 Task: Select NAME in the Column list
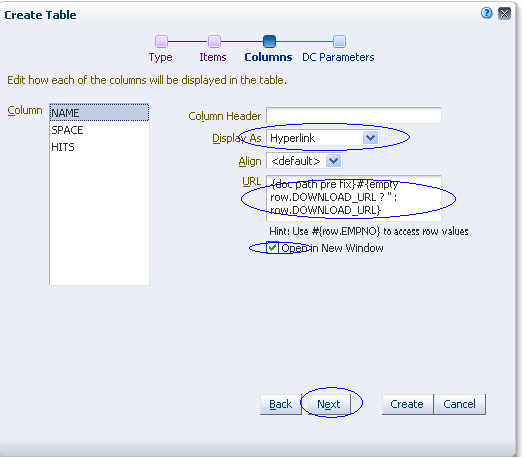pyautogui.click(x=99, y=113)
